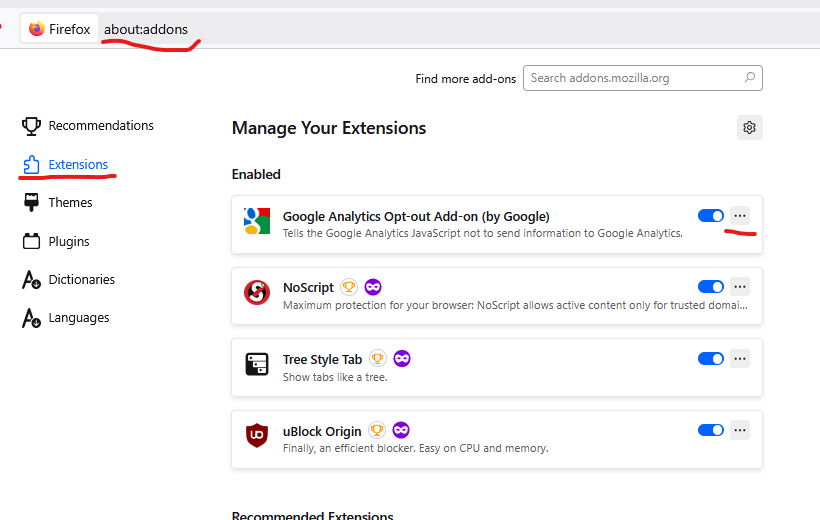Click the 'Manage Your Extensions' heading
Viewport: 820px width, 520px height.
coord(329,128)
